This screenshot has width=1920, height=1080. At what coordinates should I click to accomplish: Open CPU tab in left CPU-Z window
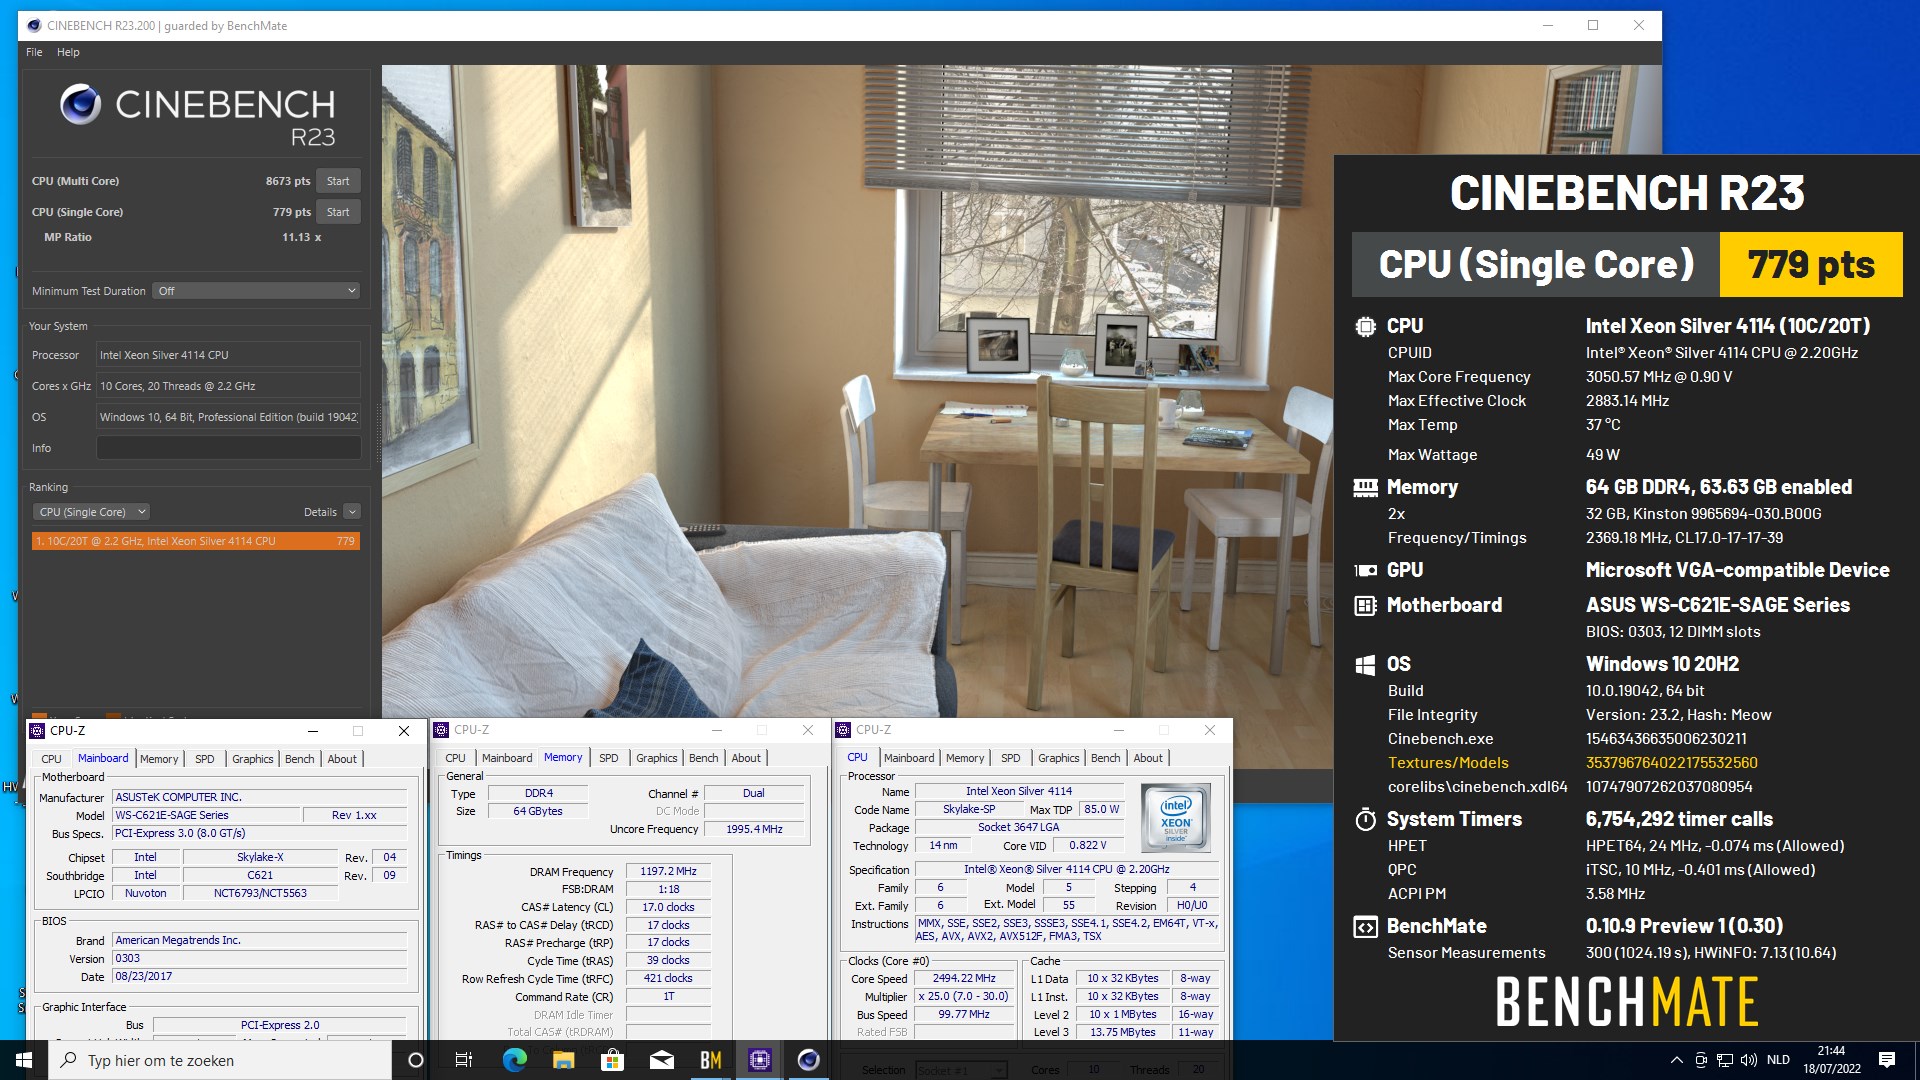(52, 759)
